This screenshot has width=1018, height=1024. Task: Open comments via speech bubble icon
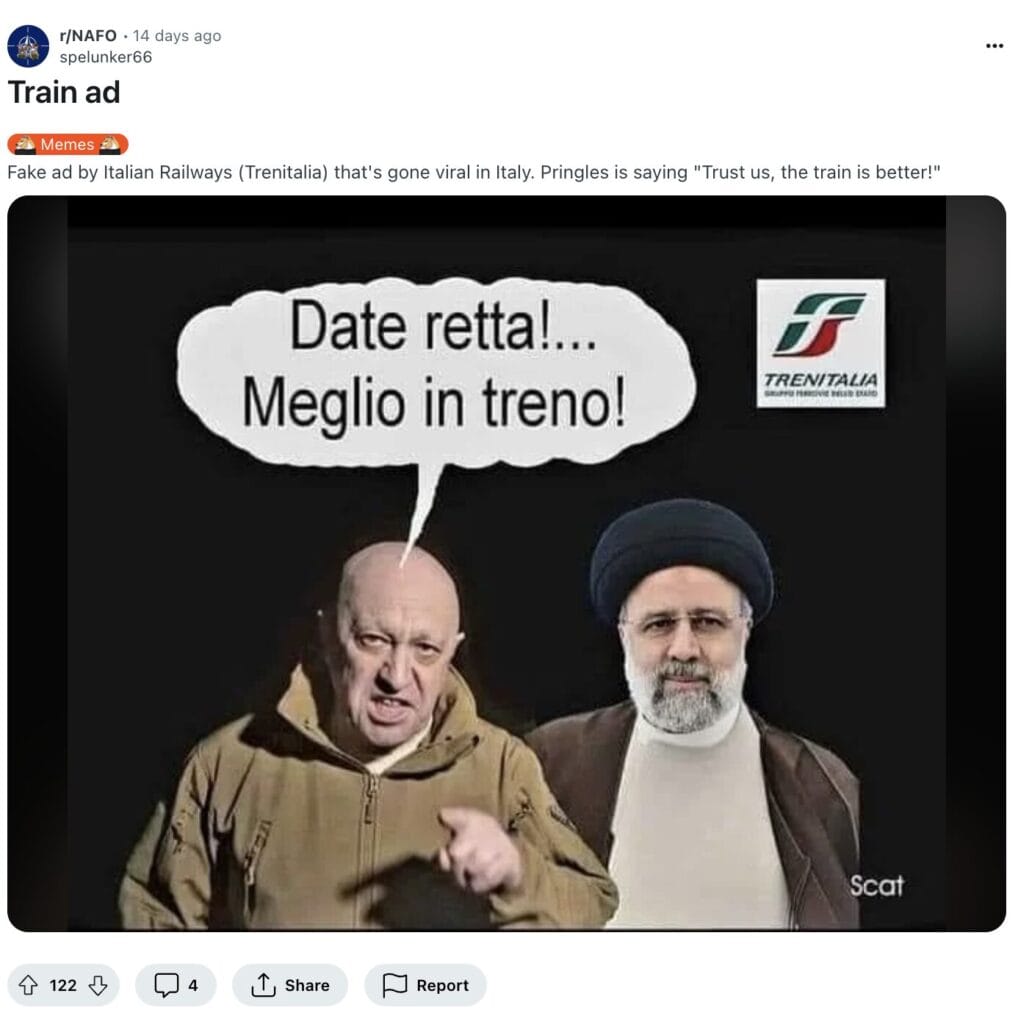point(166,985)
